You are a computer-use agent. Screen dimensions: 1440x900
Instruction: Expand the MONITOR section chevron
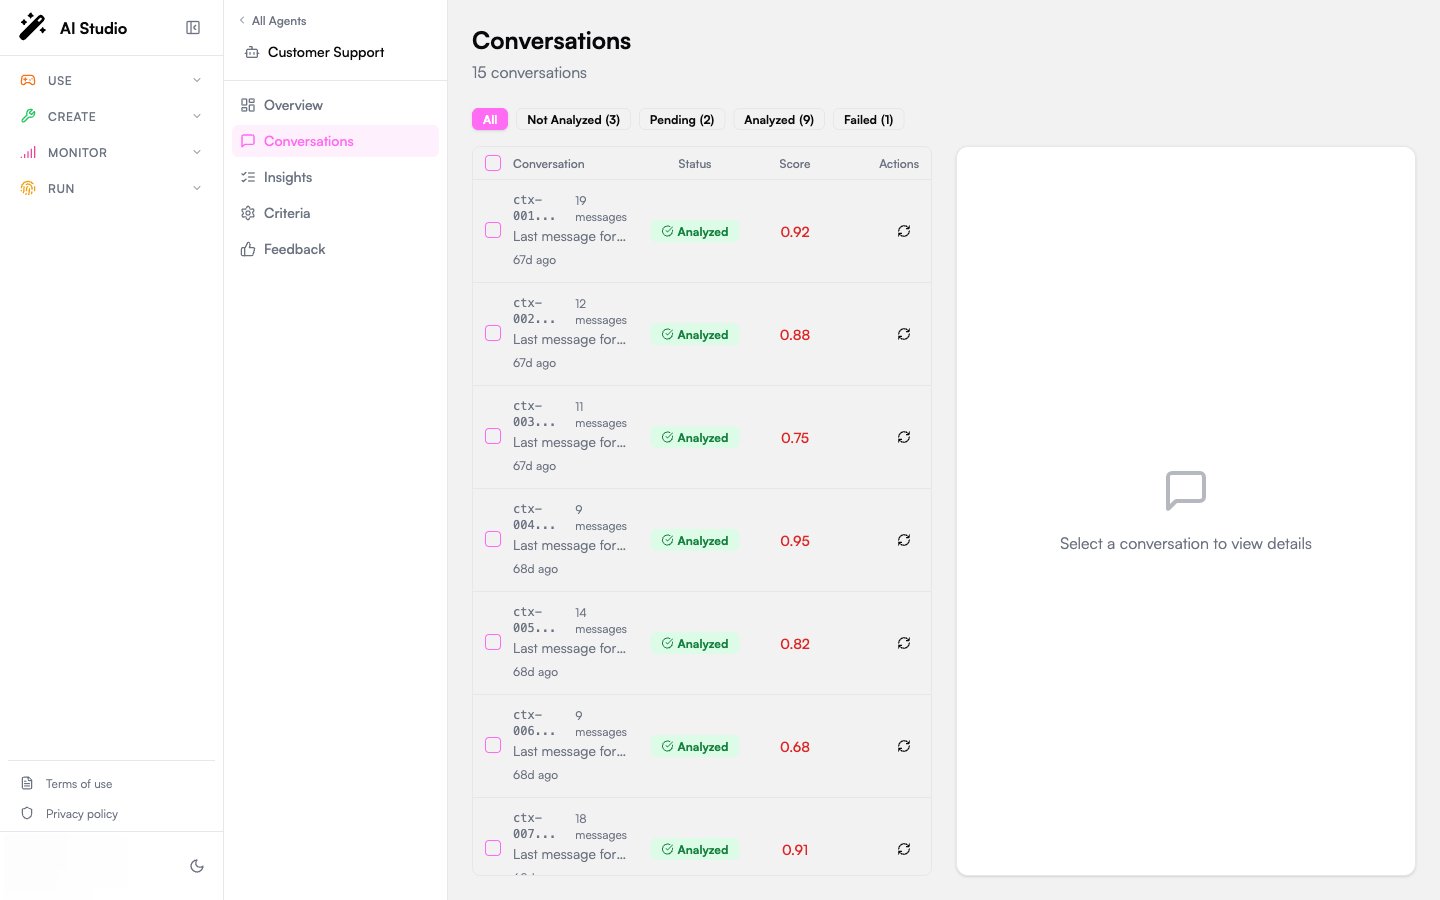point(197,152)
